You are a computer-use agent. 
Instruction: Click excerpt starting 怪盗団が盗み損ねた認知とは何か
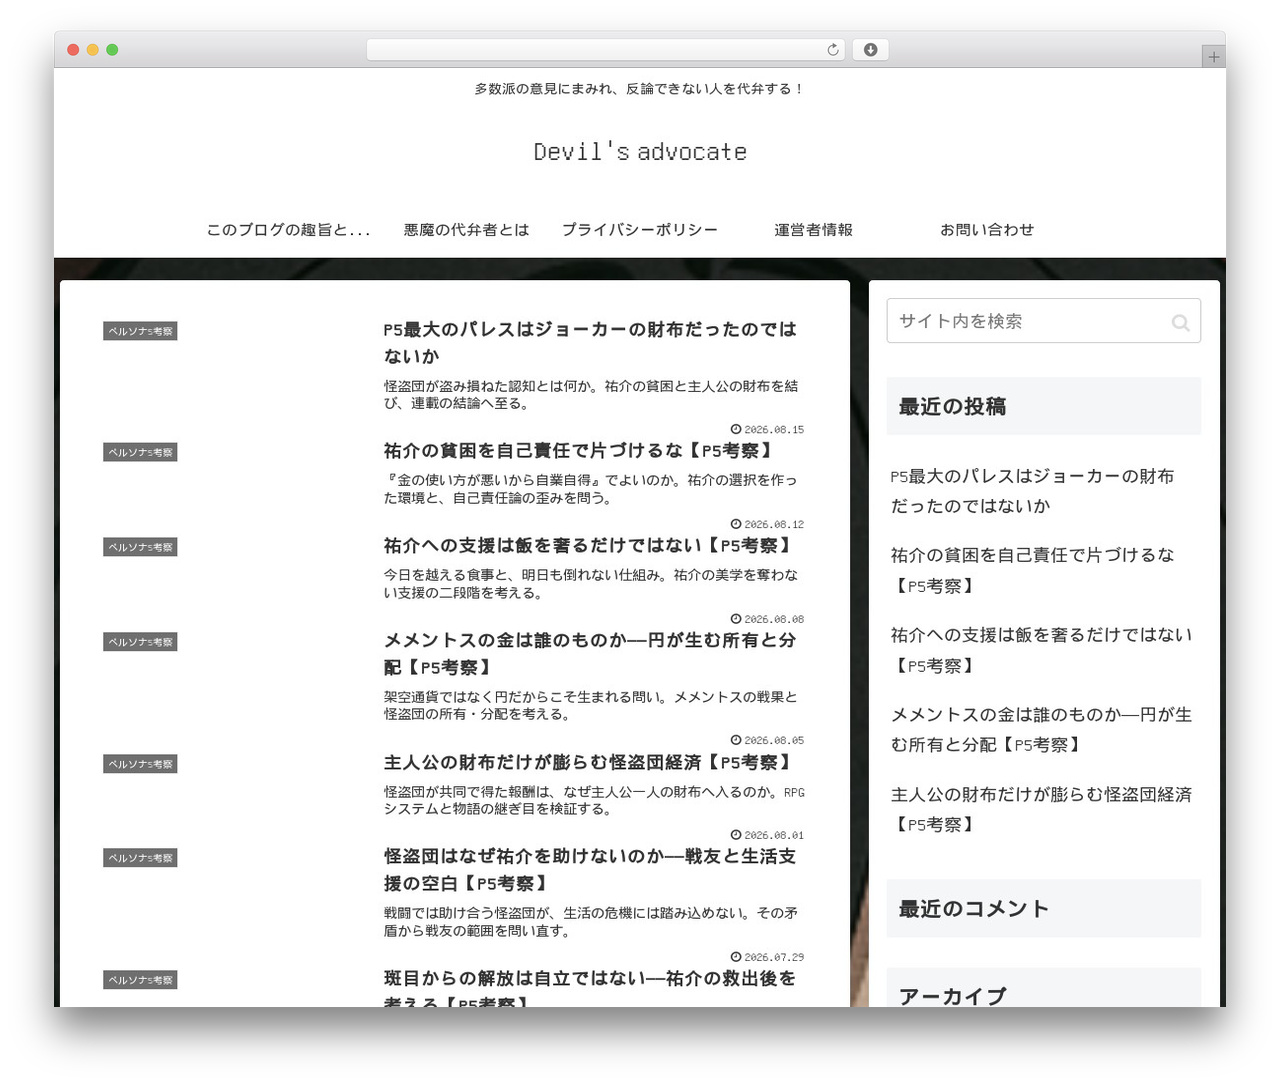pyautogui.click(x=590, y=395)
